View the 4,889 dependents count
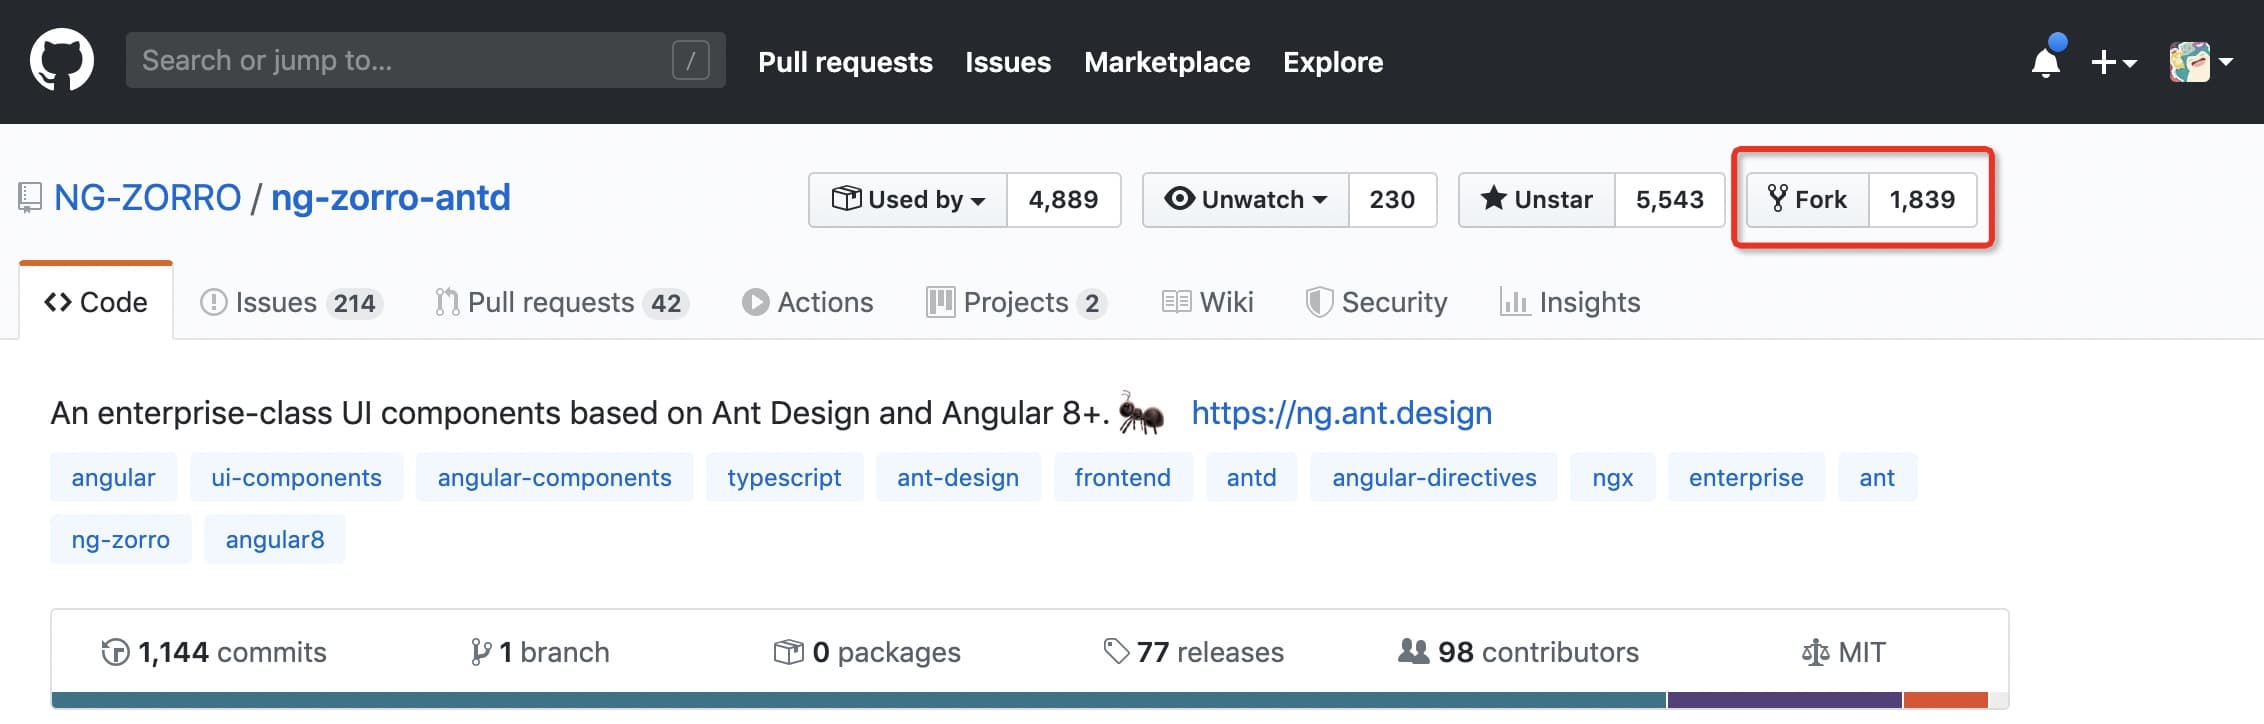The image size is (2264, 724). click(1064, 200)
